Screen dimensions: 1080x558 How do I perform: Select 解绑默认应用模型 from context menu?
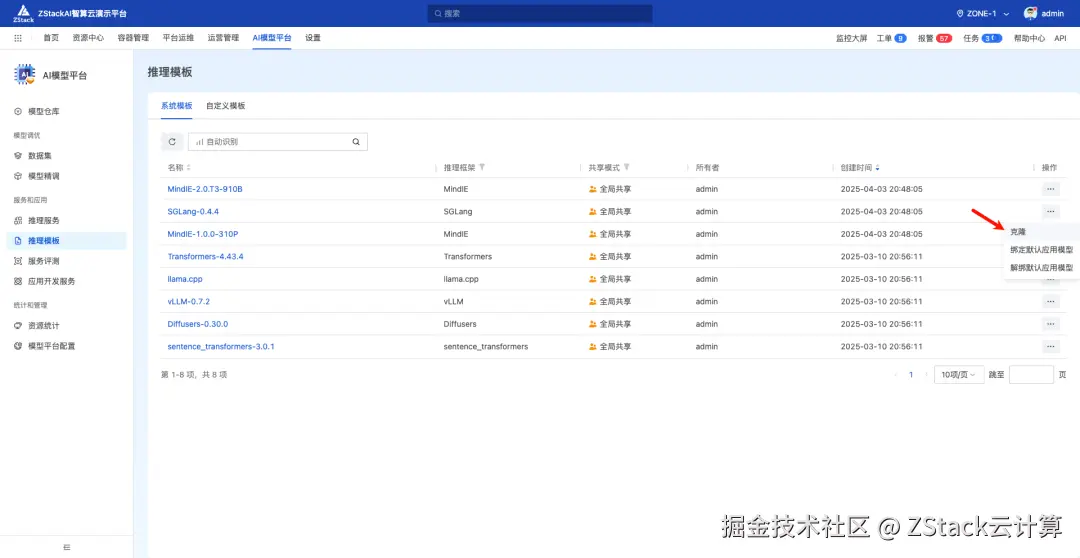tap(1042, 267)
